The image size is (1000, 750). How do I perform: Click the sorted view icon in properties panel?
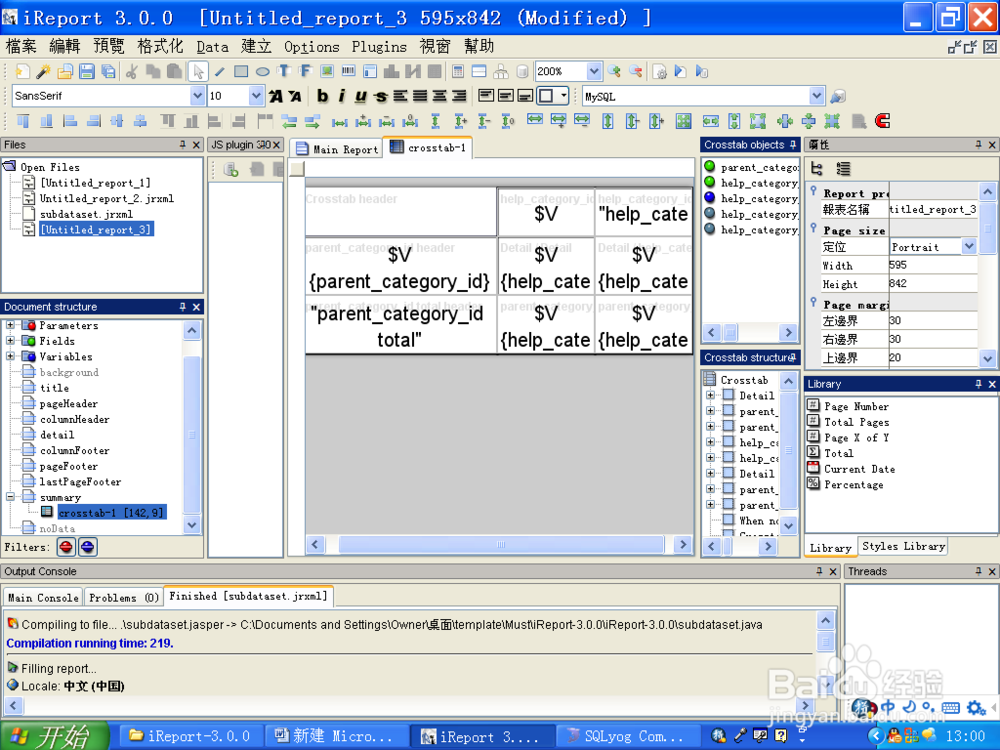(x=843, y=169)
